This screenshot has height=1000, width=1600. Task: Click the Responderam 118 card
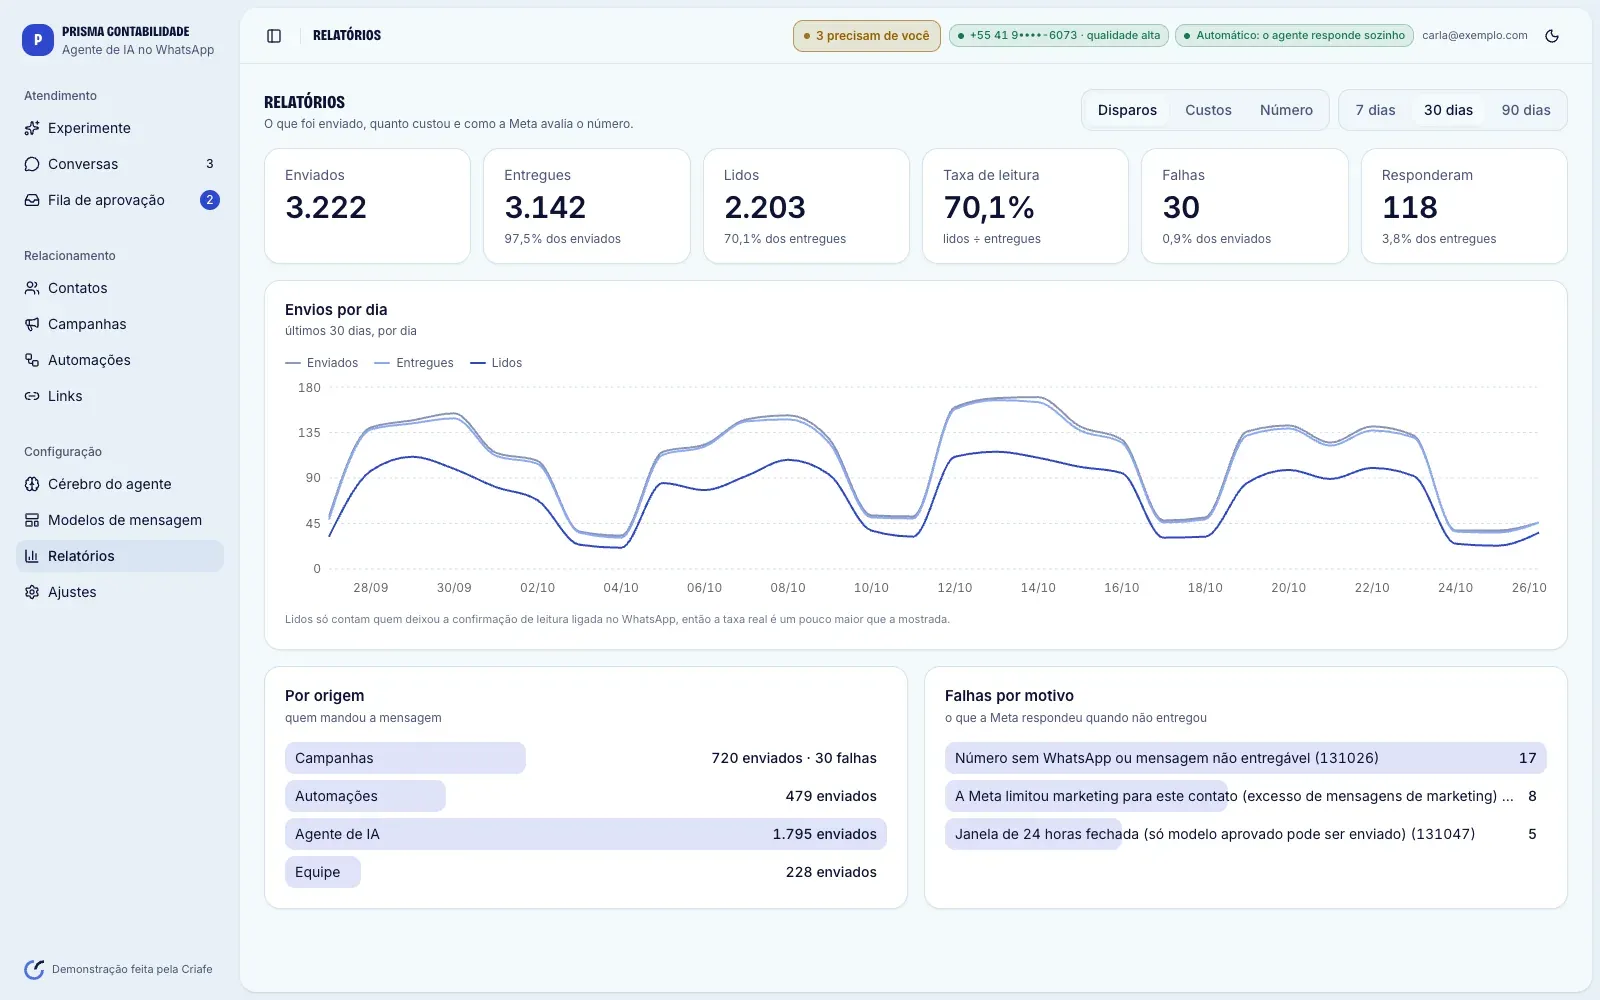(x=1464, y=206)
